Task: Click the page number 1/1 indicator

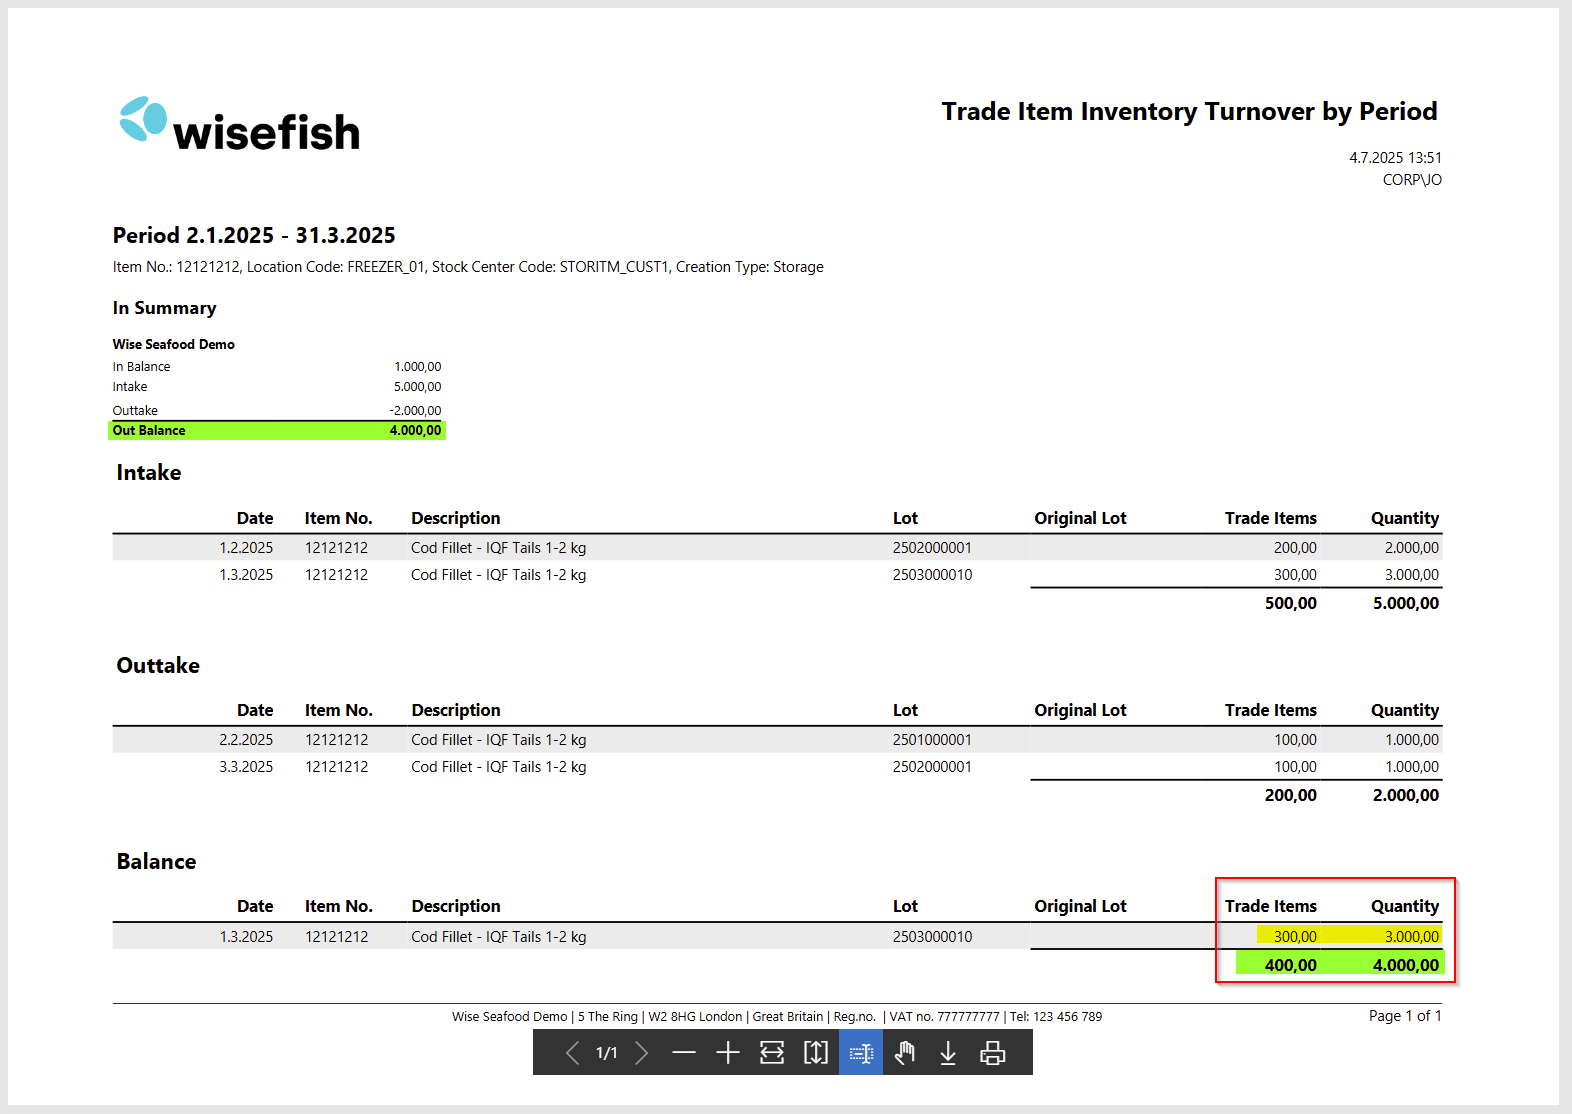Action: point(607,1053)
